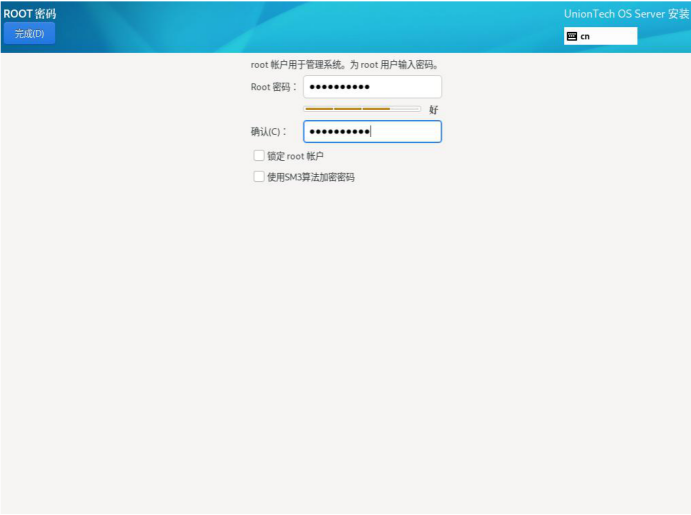Image resolution: width=691 pixels, height=515 pixels.
Task: Open the cn keyboard layout selector
Action: 600,36
